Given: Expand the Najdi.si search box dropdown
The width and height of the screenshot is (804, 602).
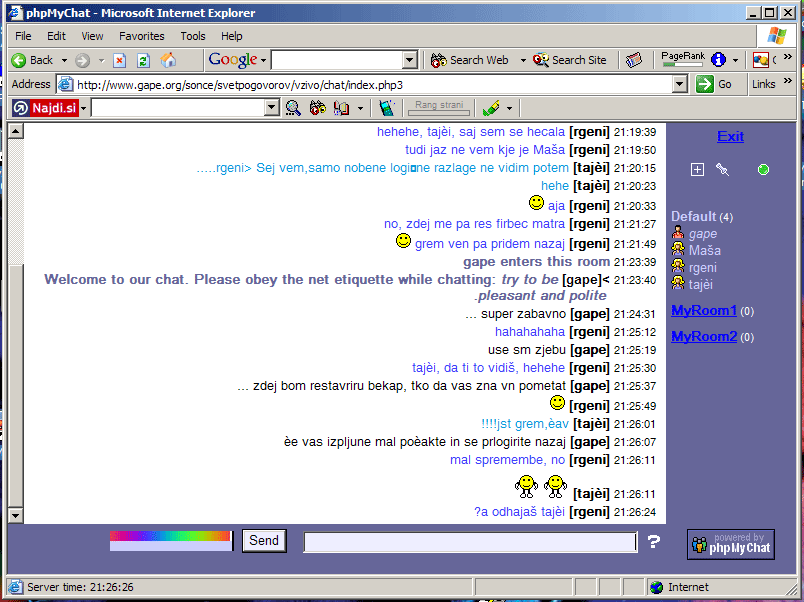Looking at the screenshot, I should coord(272,108).
